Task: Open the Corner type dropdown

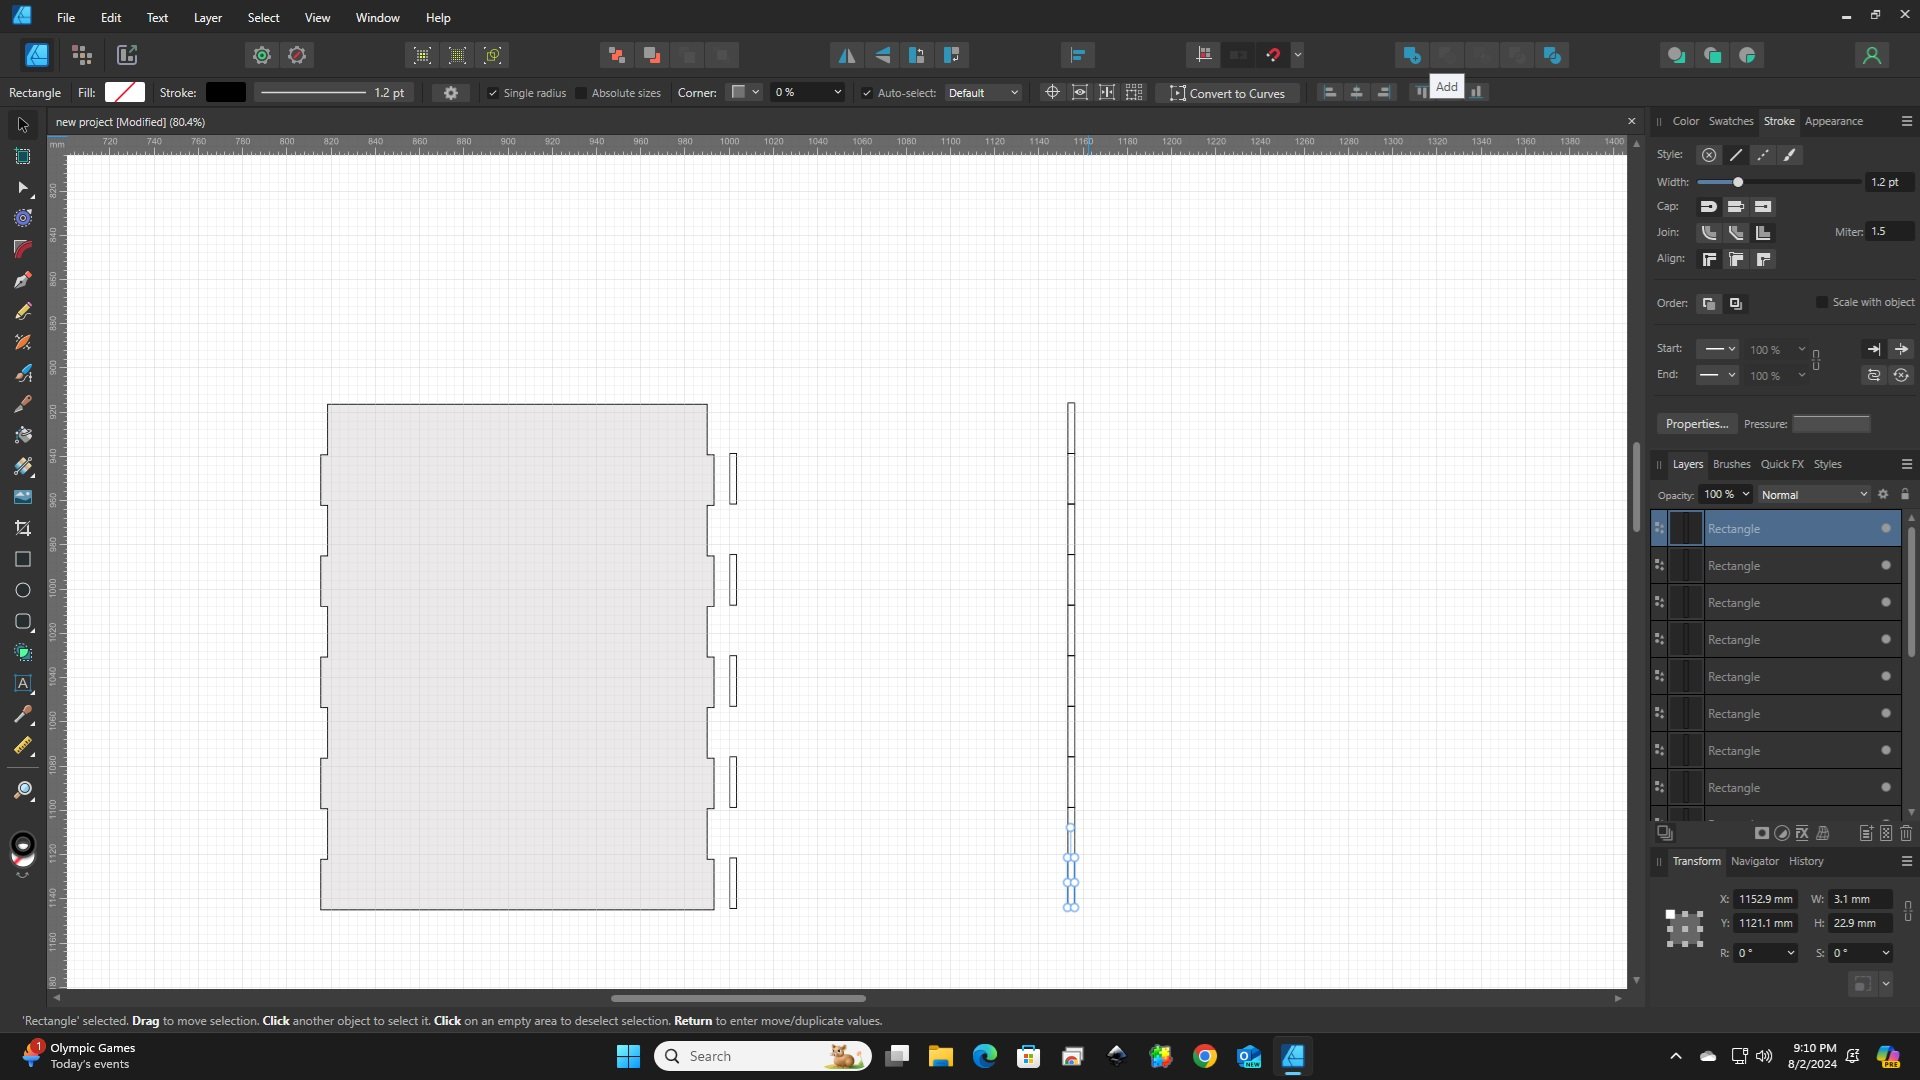Action: (744, 92)
